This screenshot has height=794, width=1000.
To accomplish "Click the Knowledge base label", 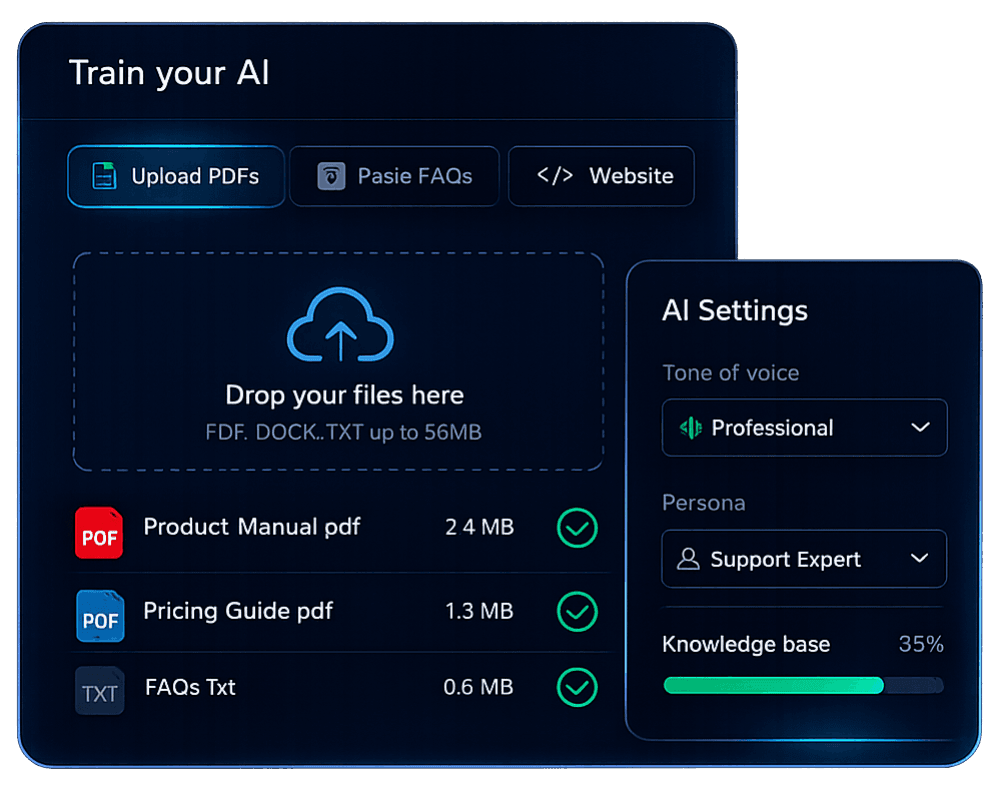I will coord(746,645).
